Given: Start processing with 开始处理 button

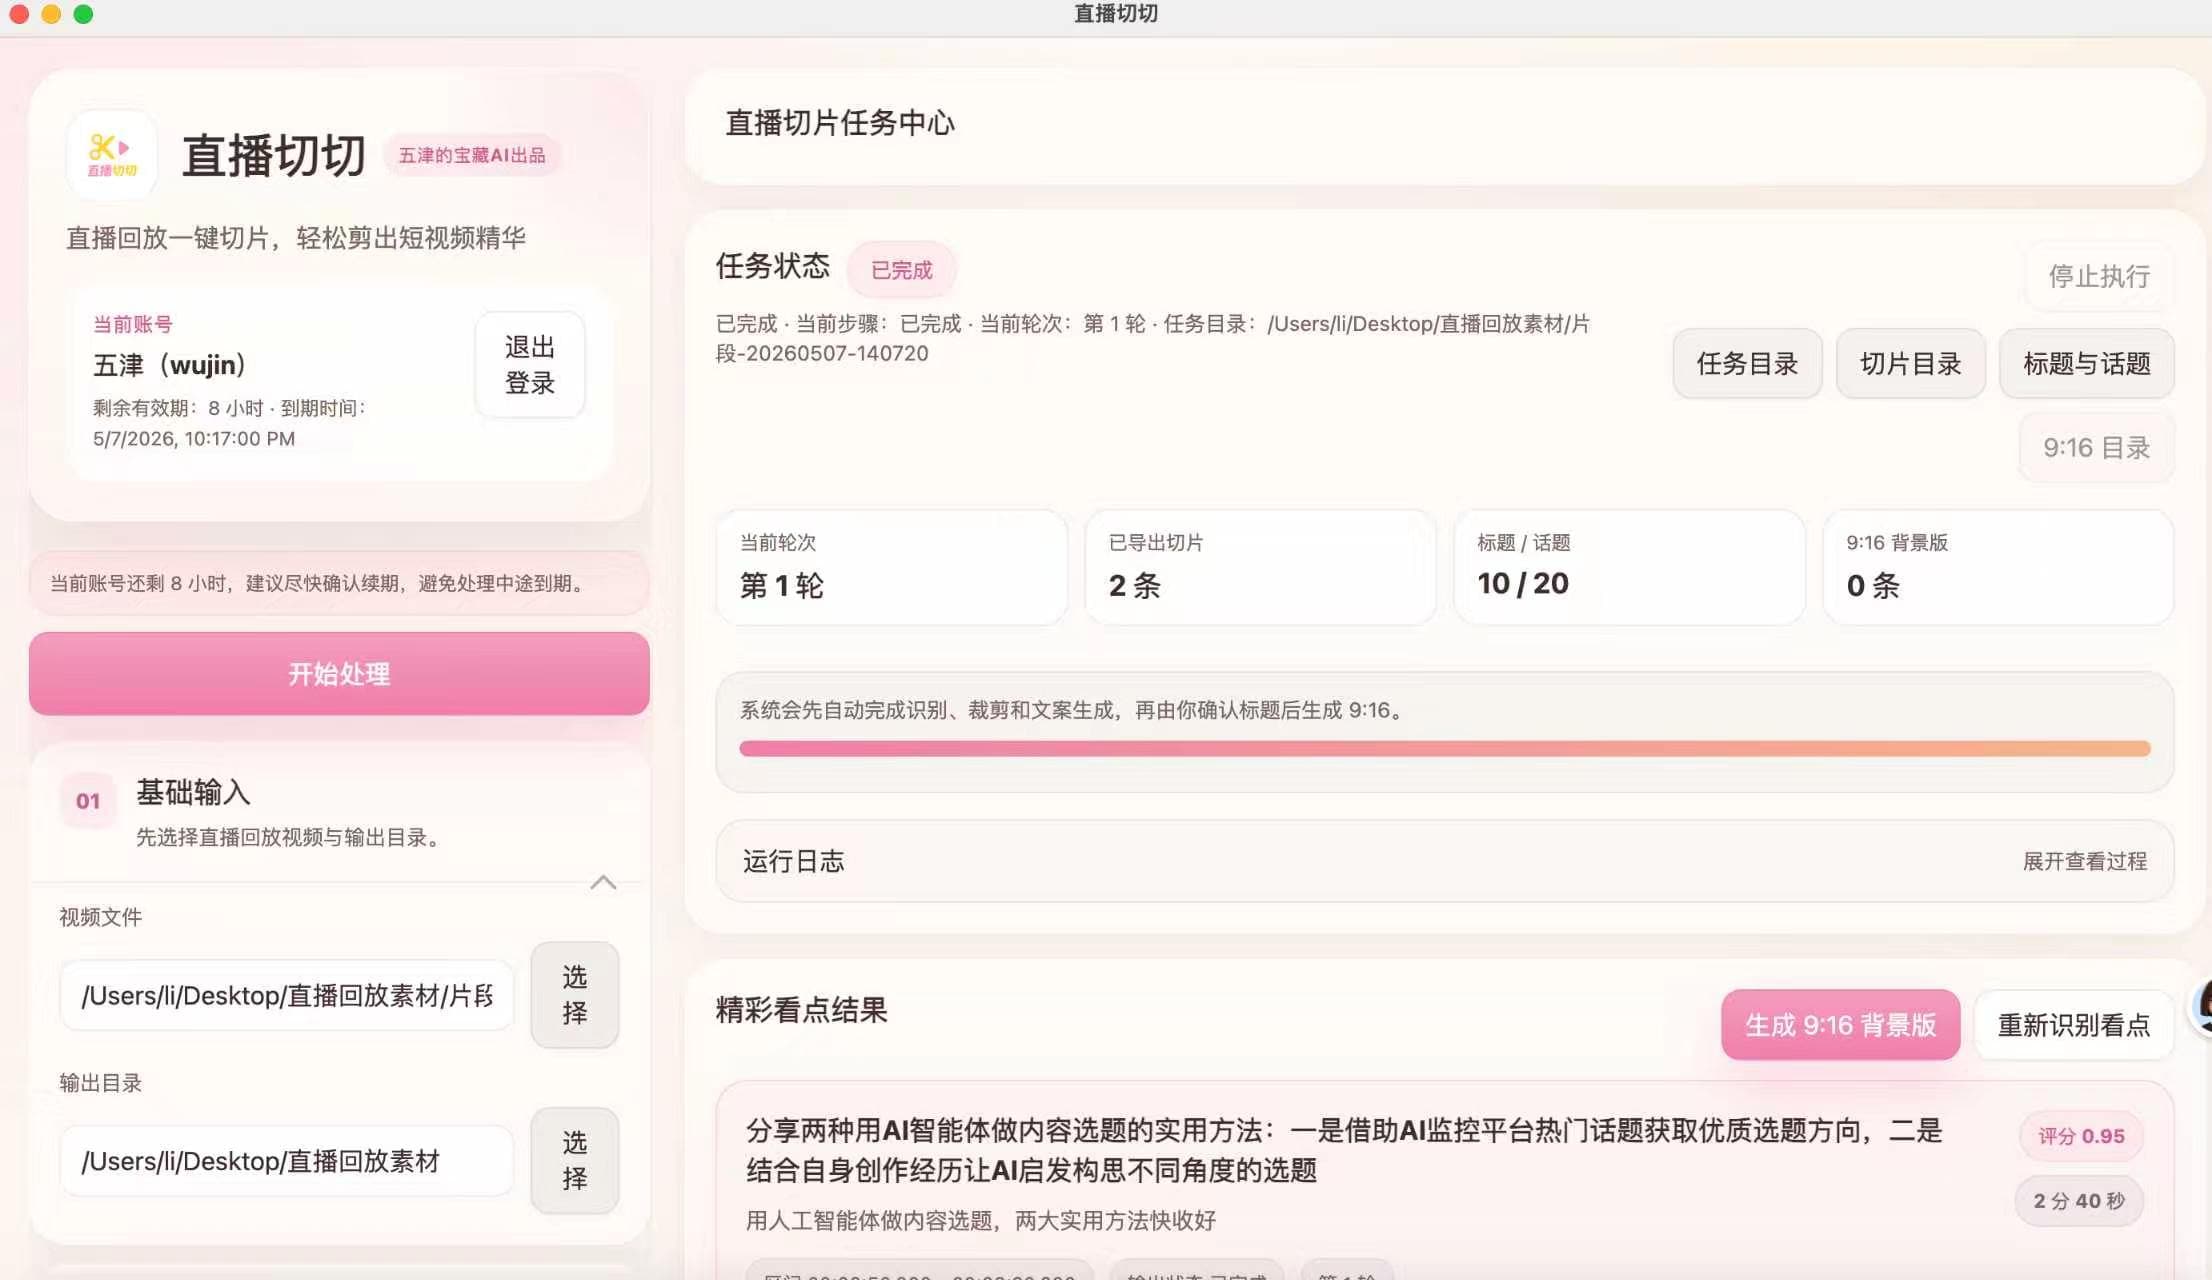Looking at the screenshot, I should tap(339, 673).
